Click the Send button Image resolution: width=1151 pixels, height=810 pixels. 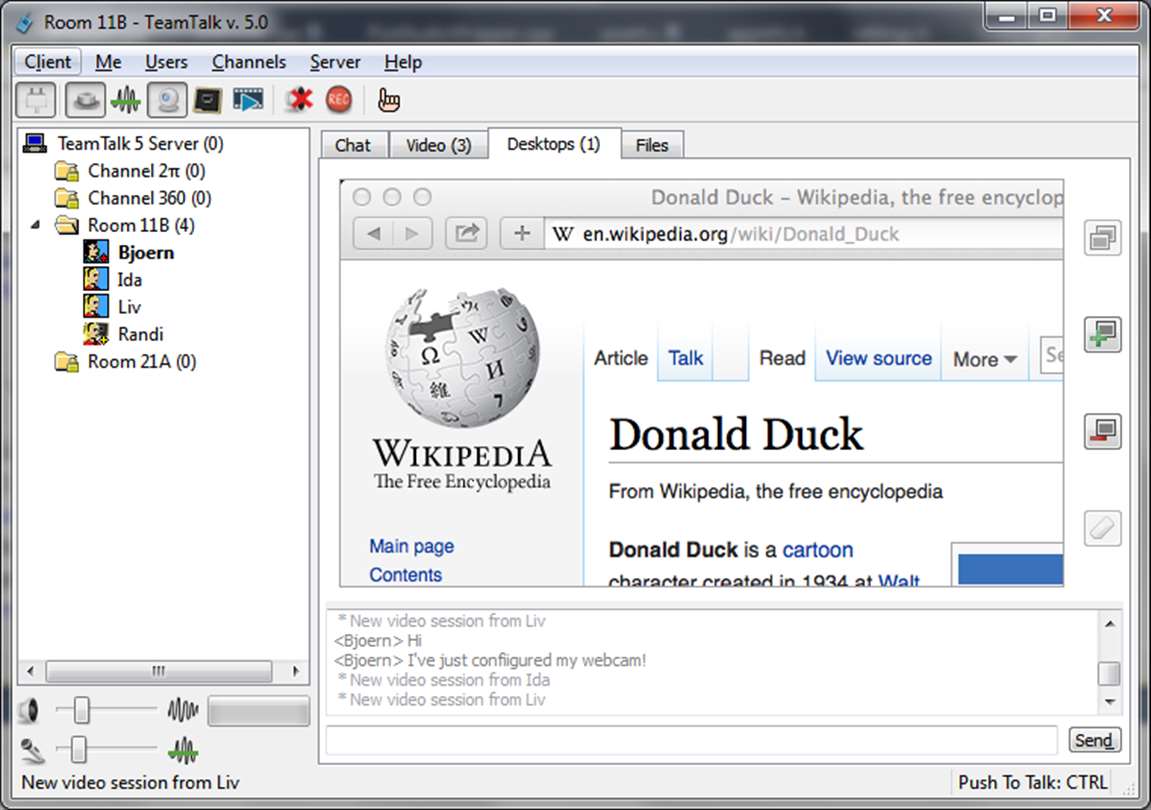1094,740
